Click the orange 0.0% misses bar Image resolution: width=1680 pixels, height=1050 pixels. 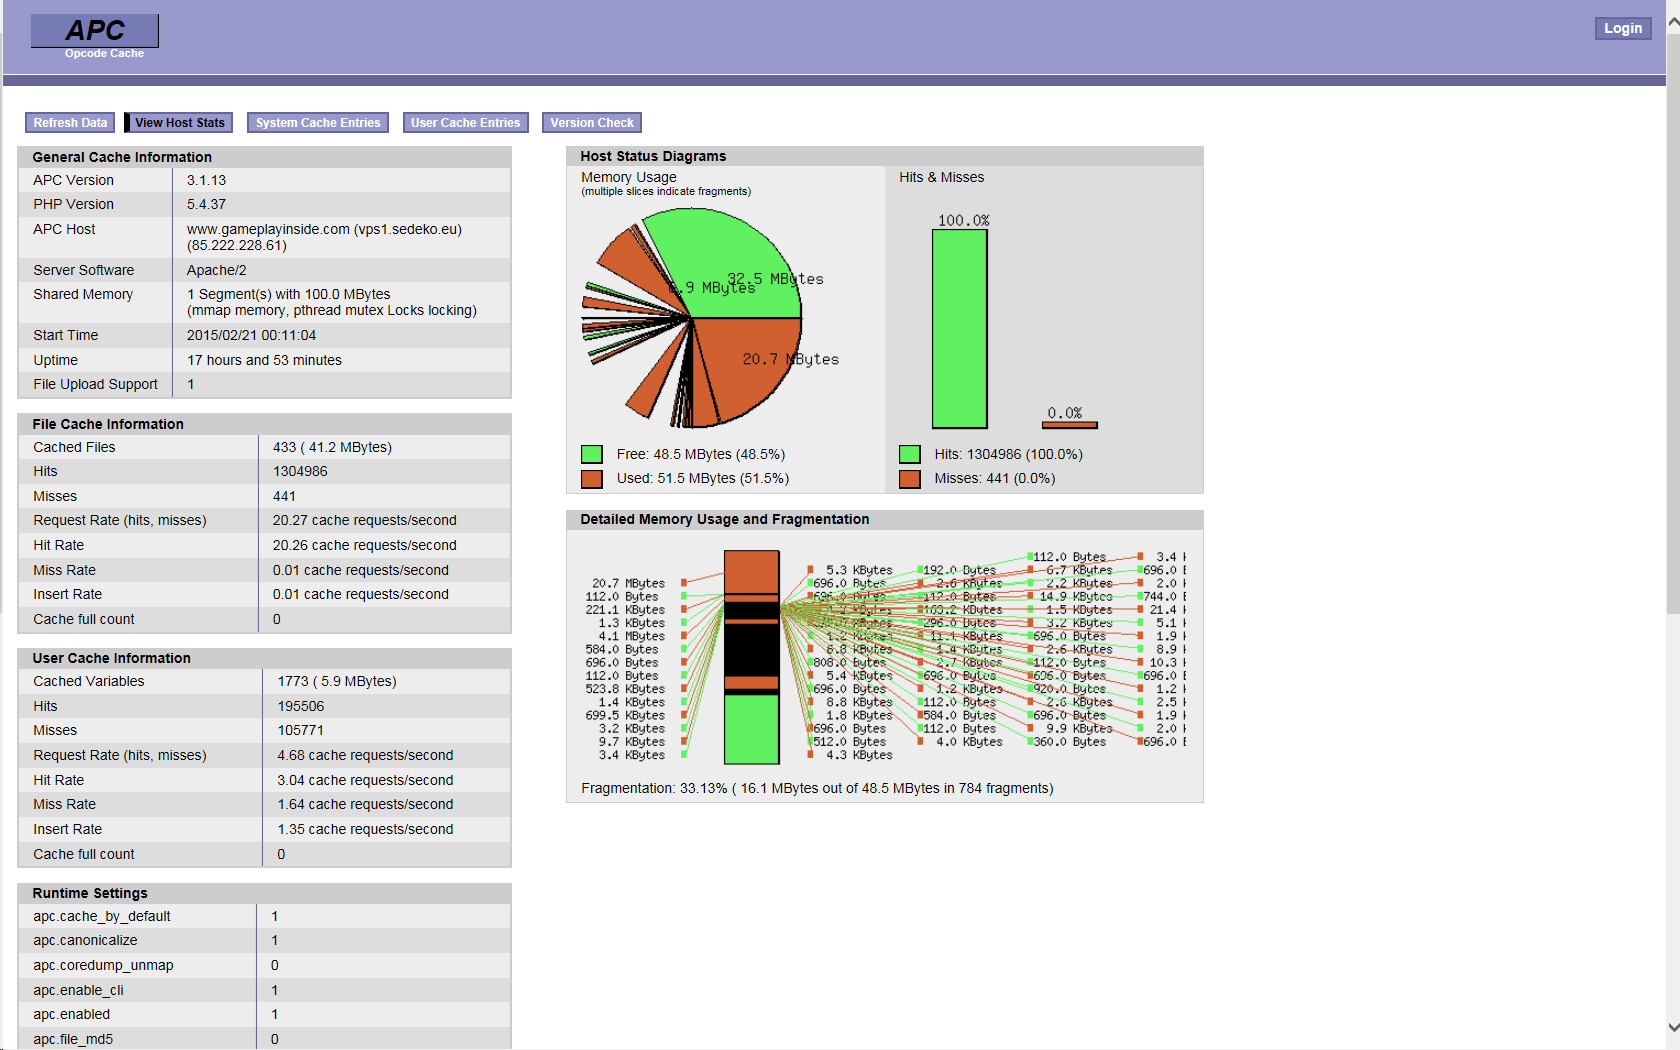(1070, 425)
